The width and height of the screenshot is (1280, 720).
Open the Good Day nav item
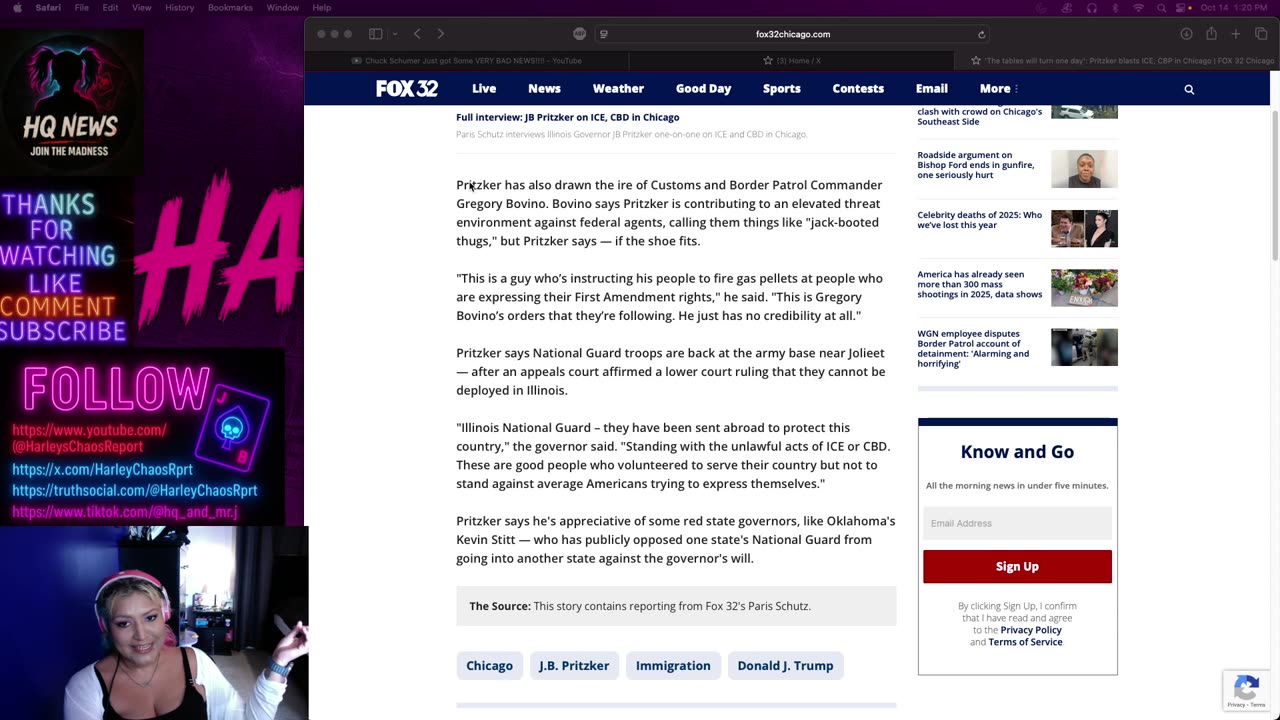[x=703, y=89]
